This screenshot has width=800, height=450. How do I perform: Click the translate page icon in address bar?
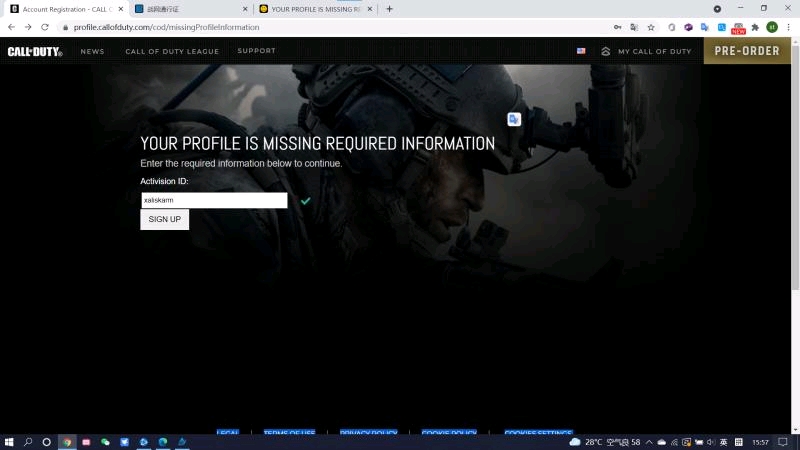[634, 27]
